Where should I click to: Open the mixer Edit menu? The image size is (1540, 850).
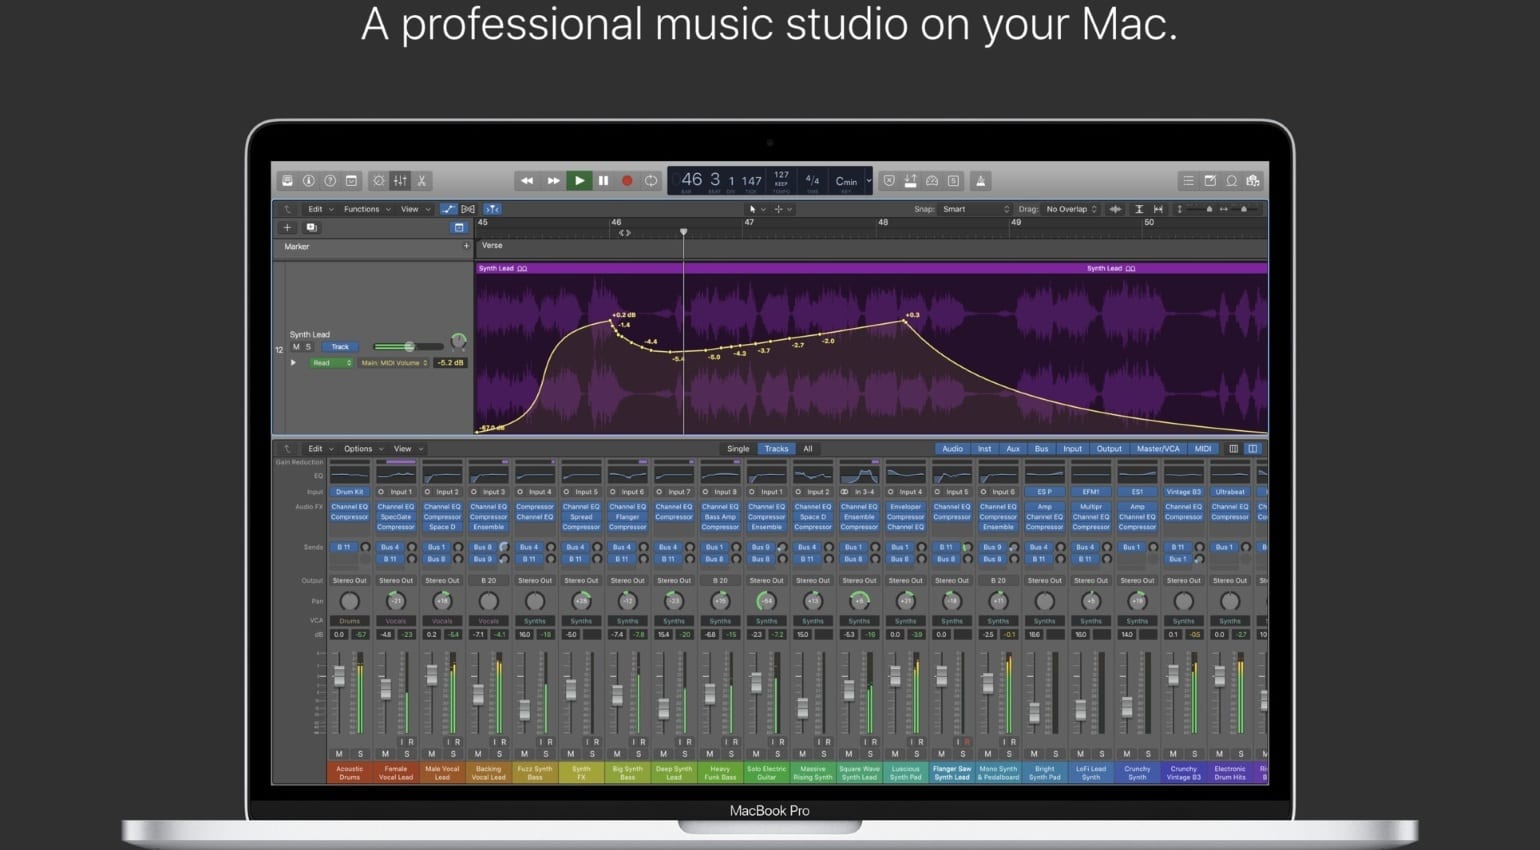[x=319, y=449]
